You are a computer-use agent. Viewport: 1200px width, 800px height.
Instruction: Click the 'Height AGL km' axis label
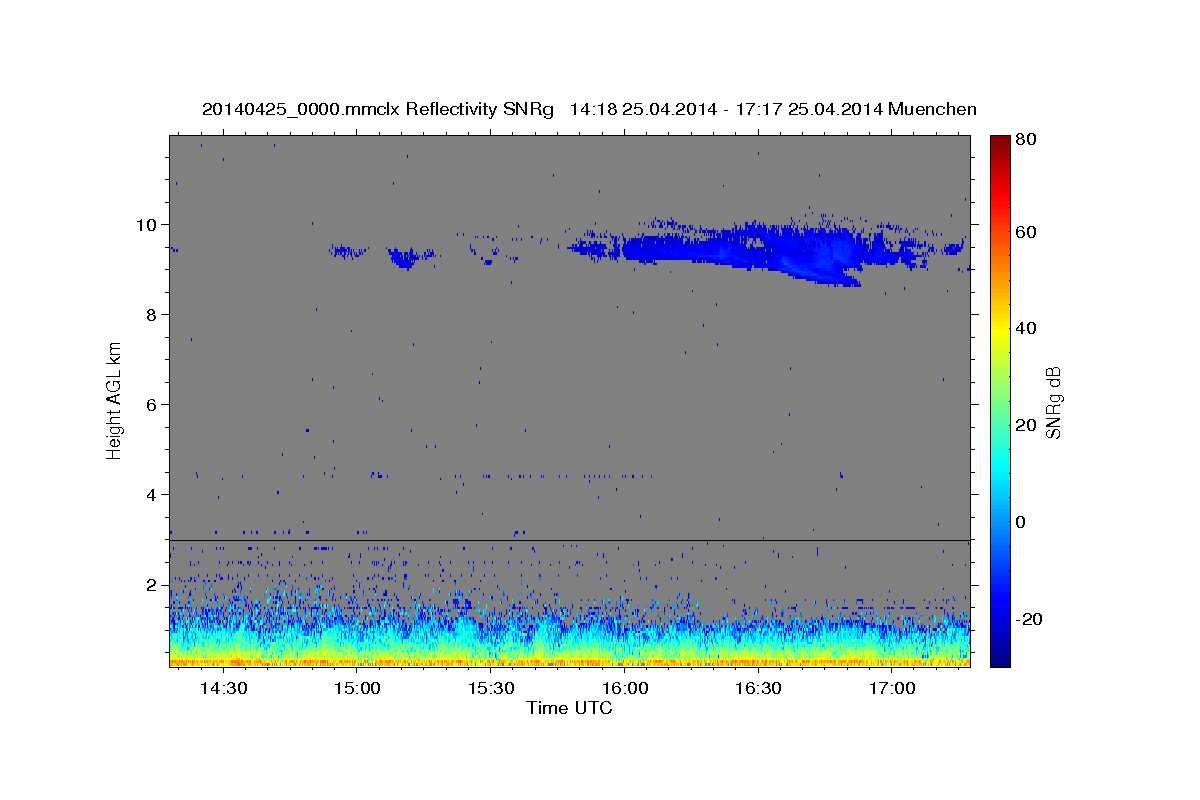pyautogui.click(x=115, y=401)
